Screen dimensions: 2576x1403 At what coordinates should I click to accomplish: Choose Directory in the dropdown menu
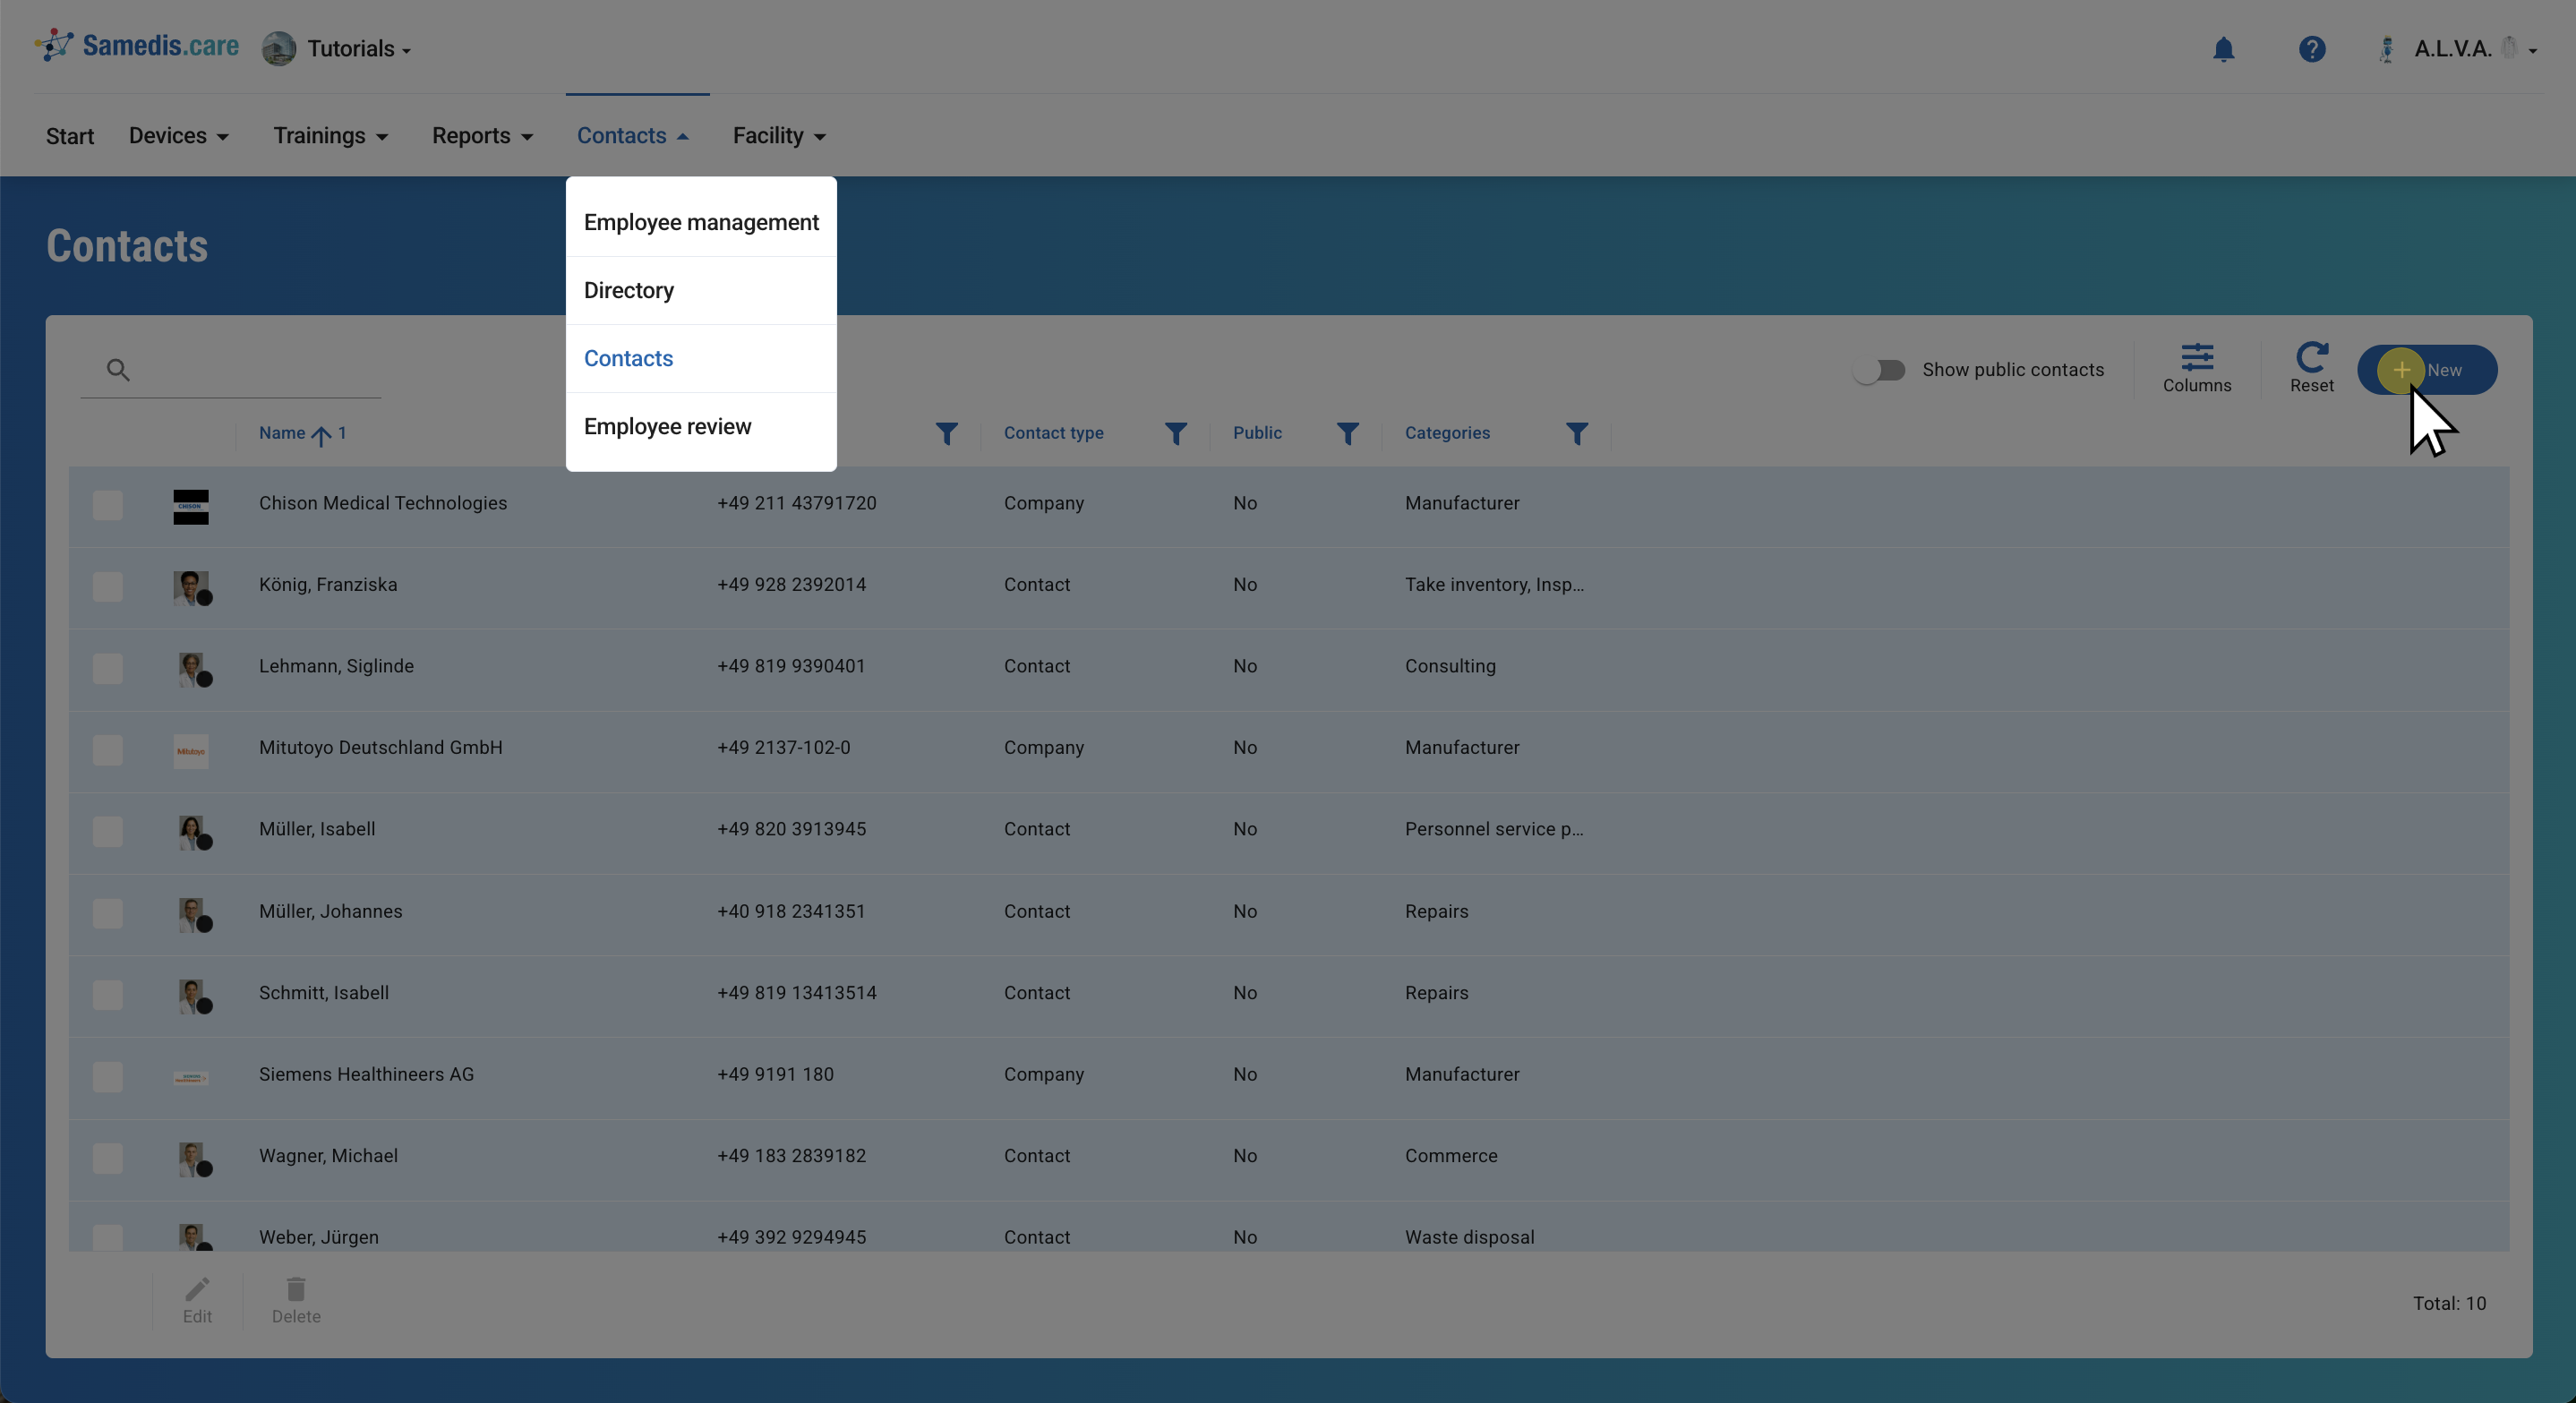tap(628, 290)
